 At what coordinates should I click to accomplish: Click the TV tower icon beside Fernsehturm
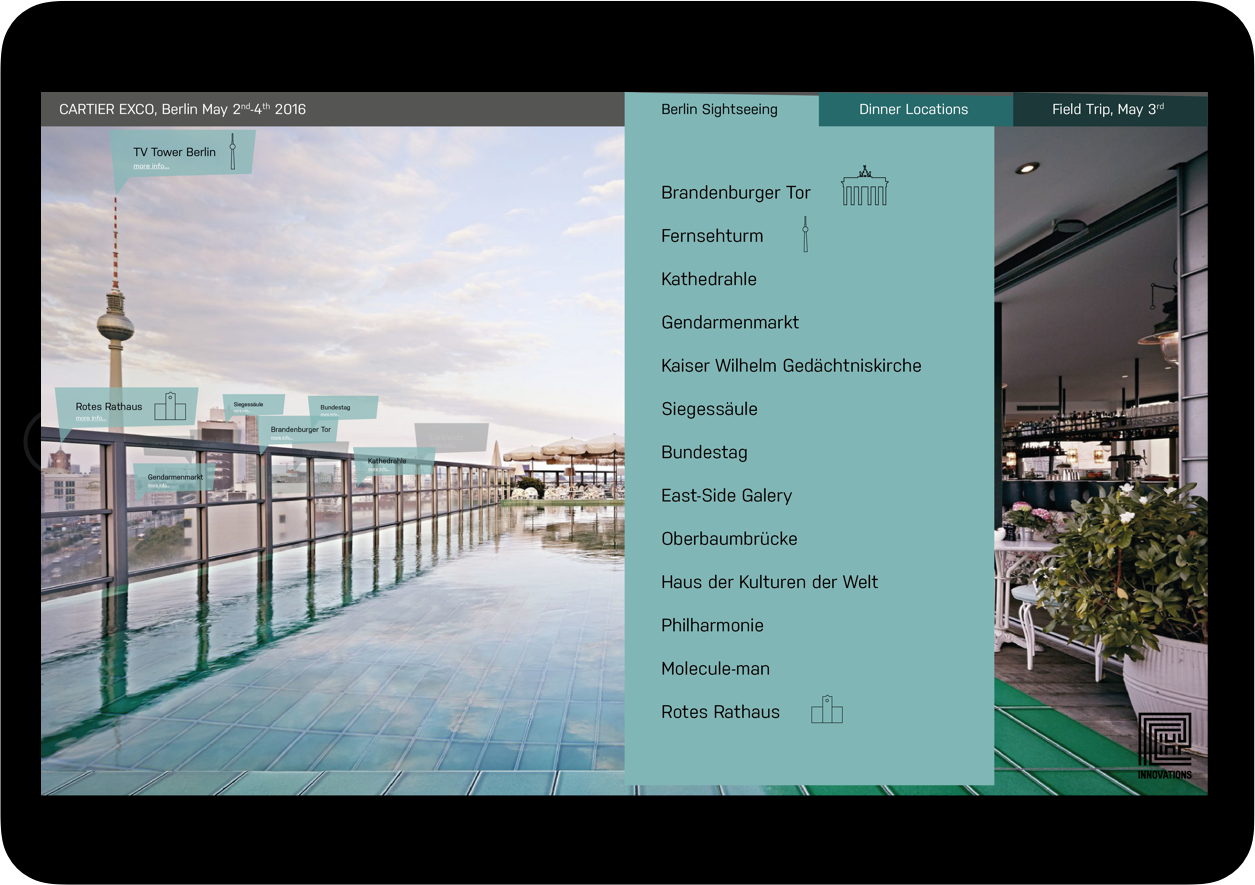coord(805,235)
